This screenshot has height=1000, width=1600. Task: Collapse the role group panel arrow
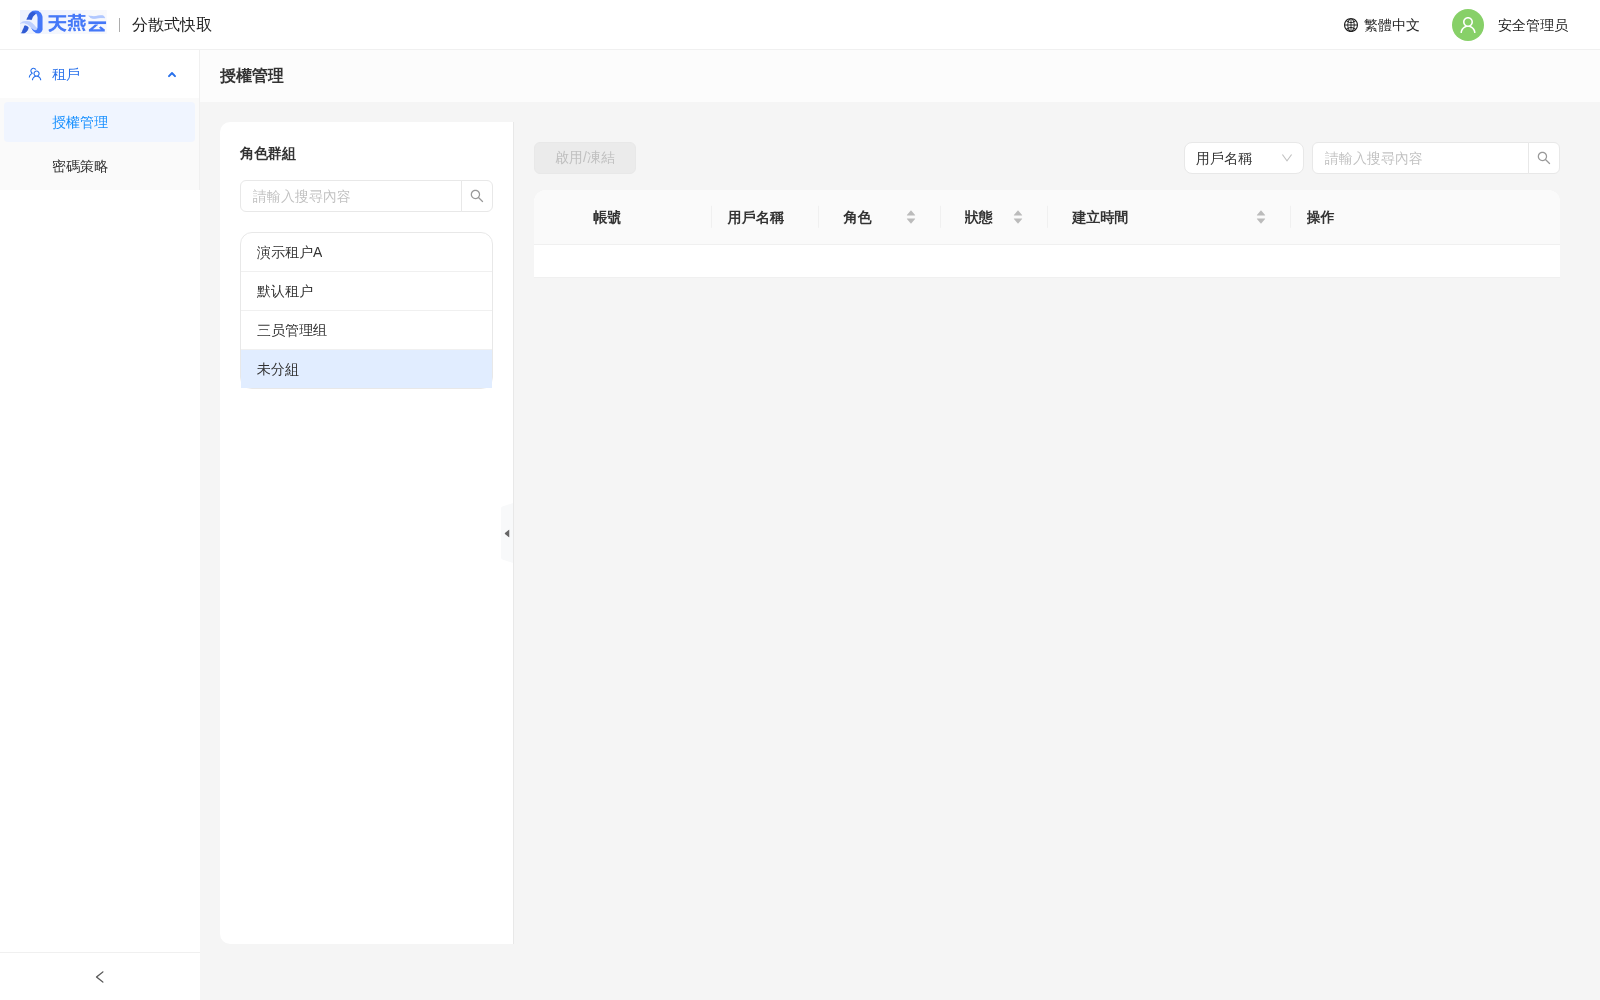coord(507,533)
